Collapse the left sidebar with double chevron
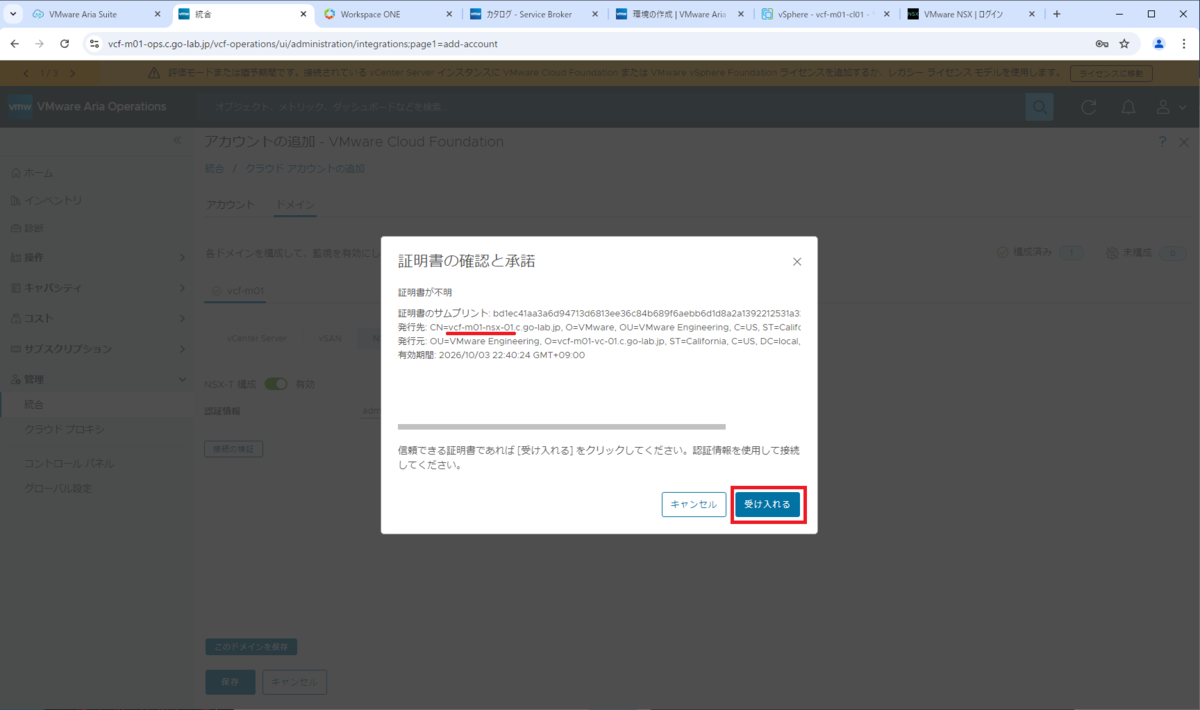 [177, 141]
